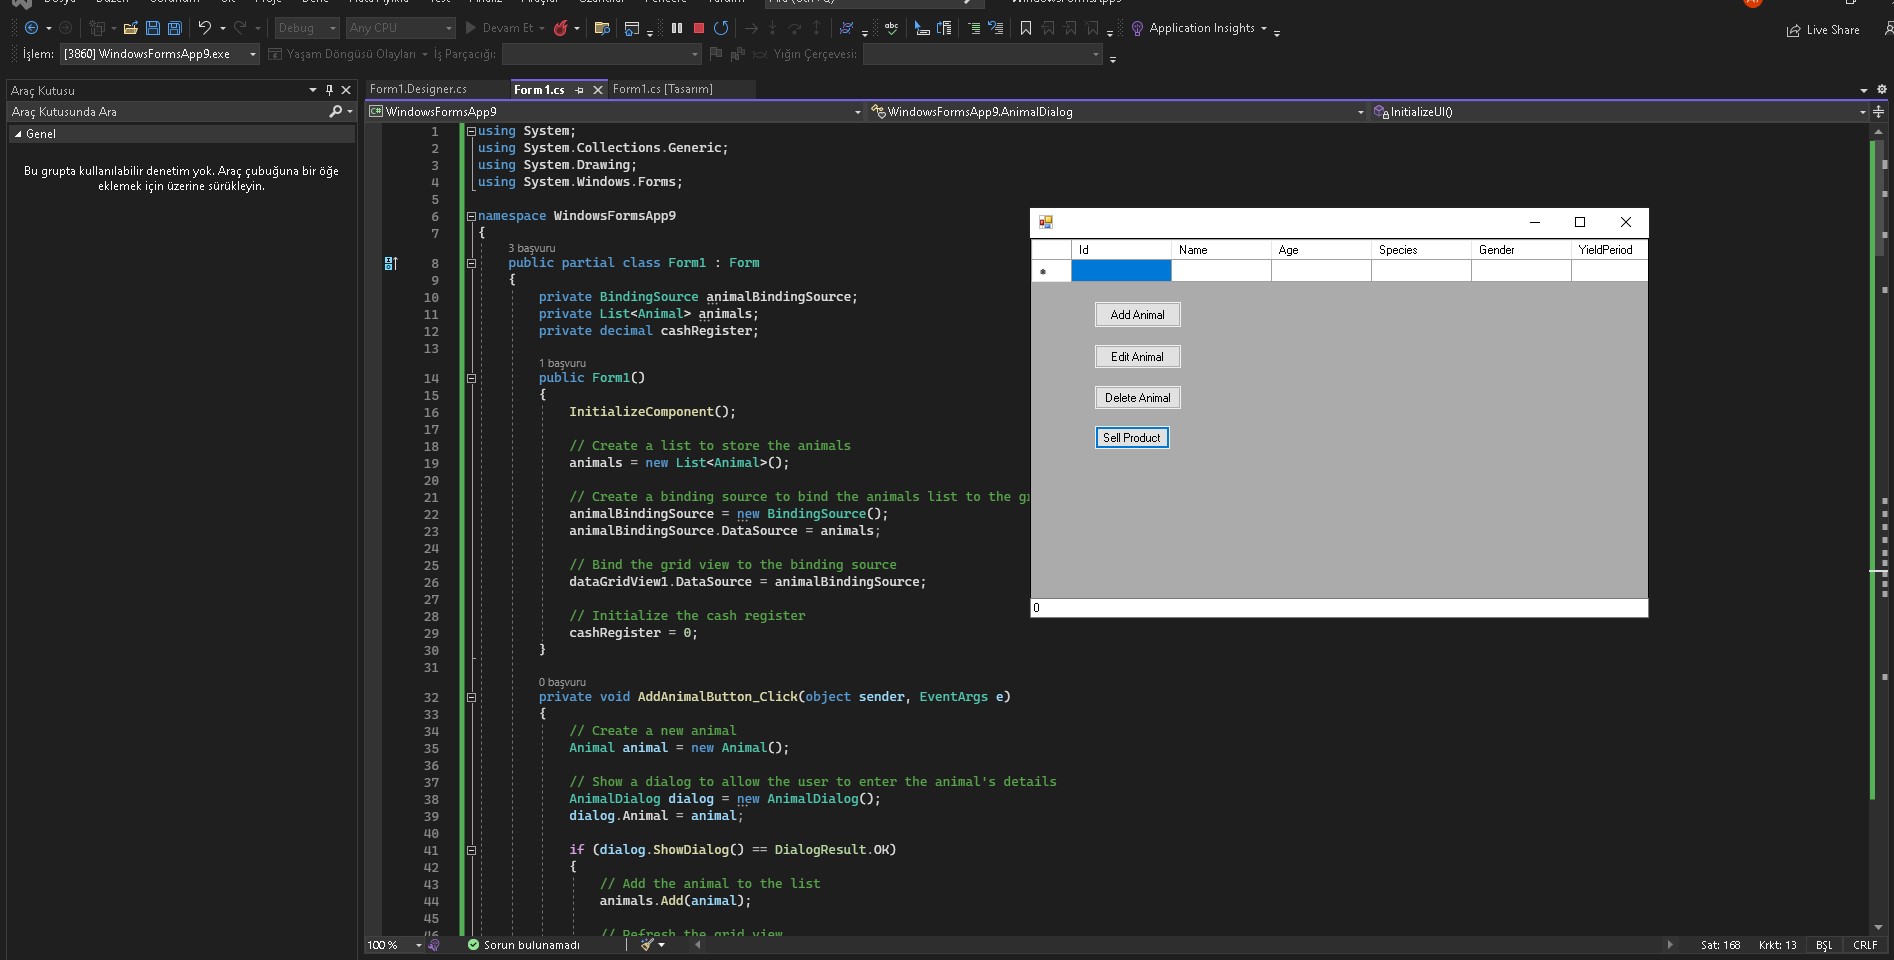
Task: Toggle a bookmark with the bookmark icon
Action: (x=1026, y=28)
